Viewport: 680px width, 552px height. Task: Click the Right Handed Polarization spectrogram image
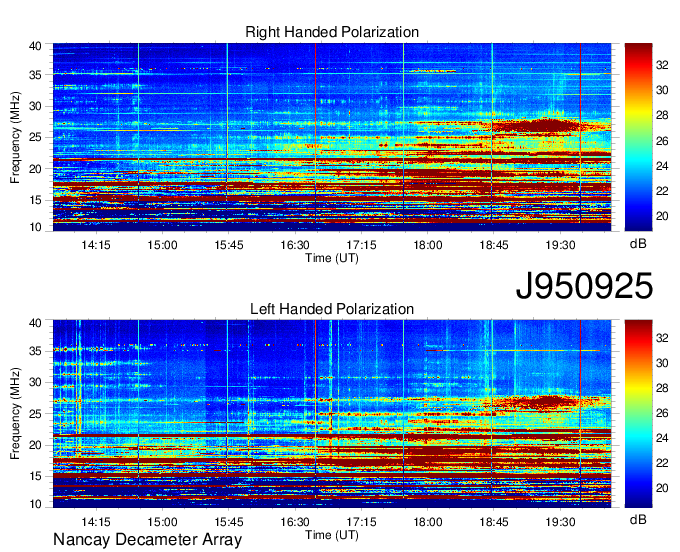pyautogui.click(x=332, y=137)
